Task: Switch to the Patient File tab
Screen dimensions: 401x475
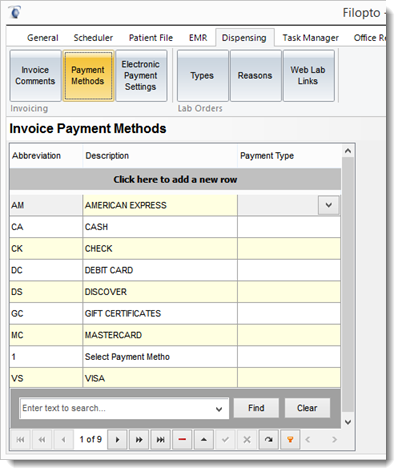Action: click(x=151, y=38)
